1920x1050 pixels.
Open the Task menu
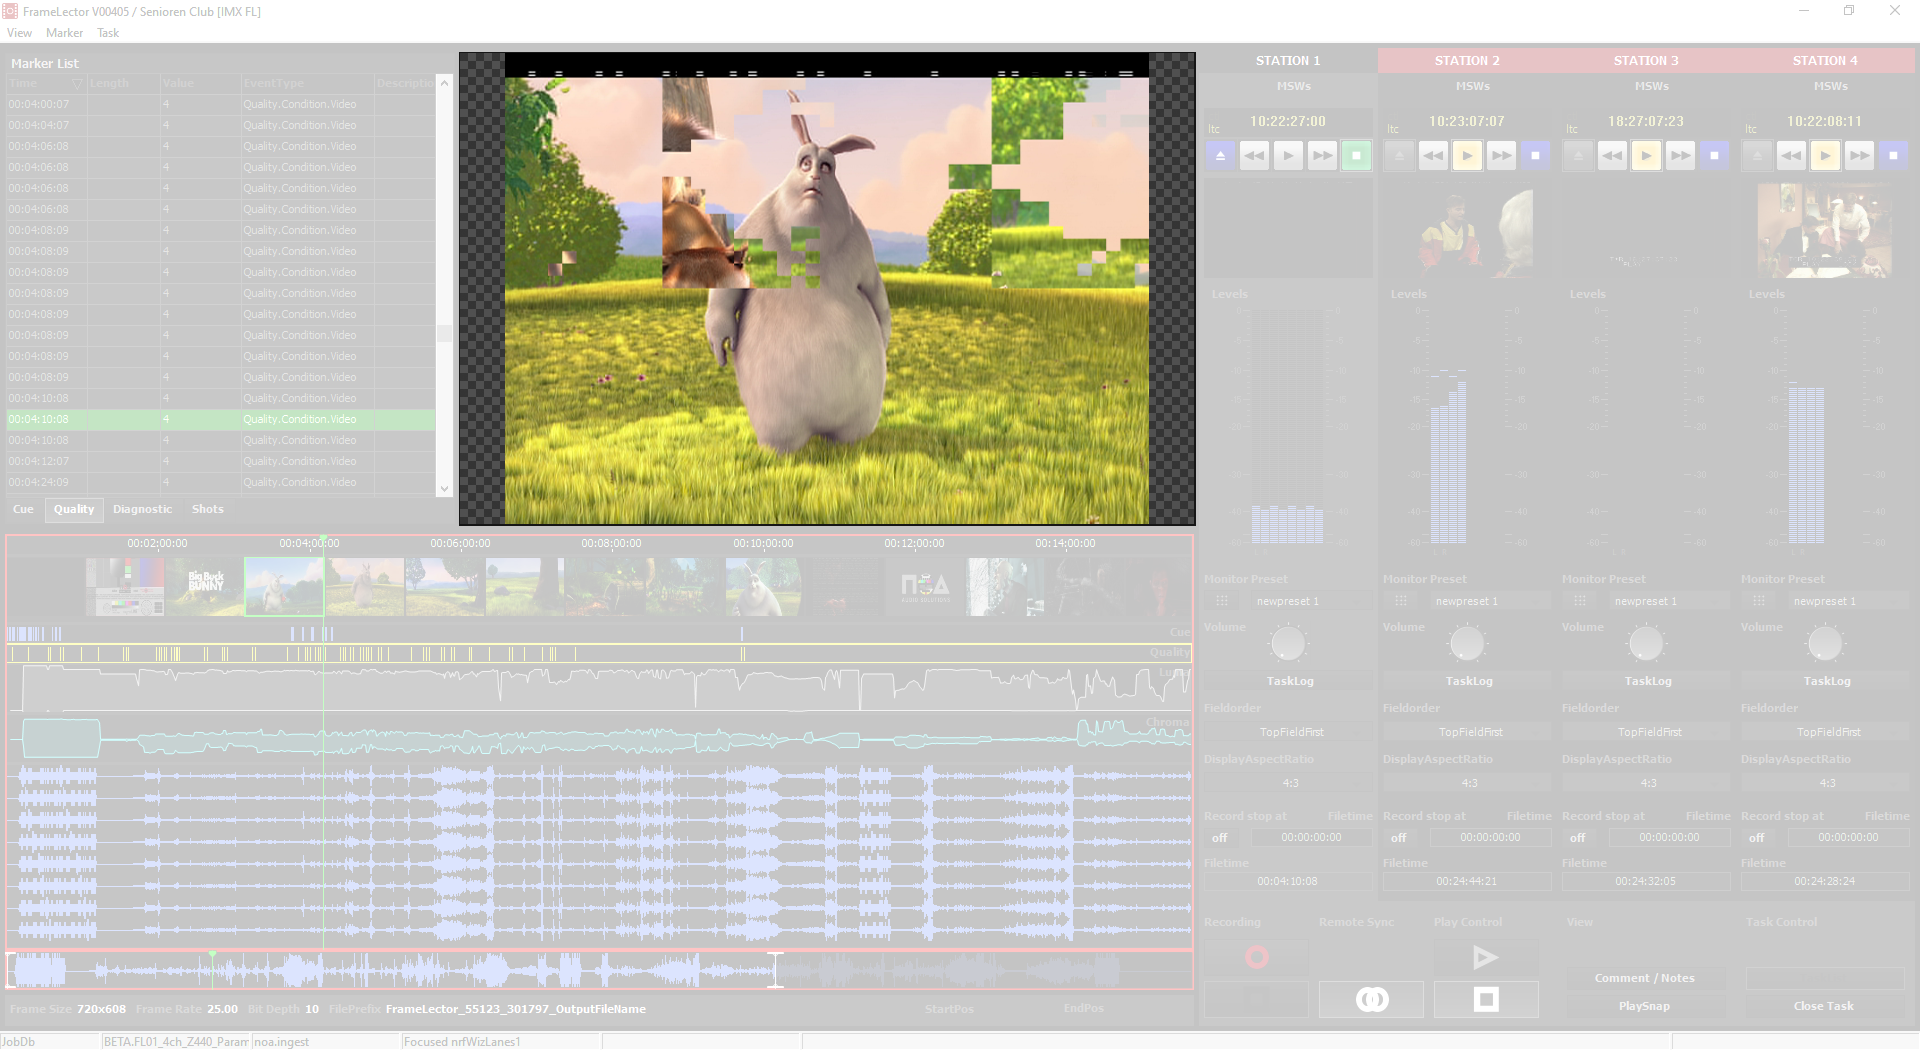pos(108,33)
